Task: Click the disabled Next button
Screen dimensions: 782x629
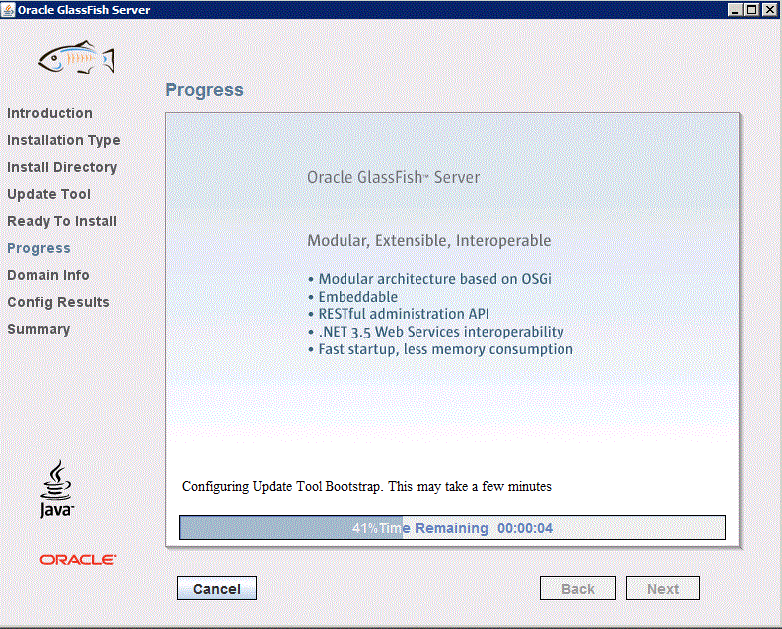Action: [x=663, y=589]
